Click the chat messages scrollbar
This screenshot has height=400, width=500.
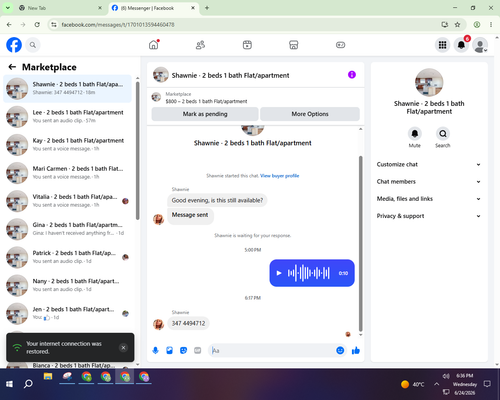360,243
